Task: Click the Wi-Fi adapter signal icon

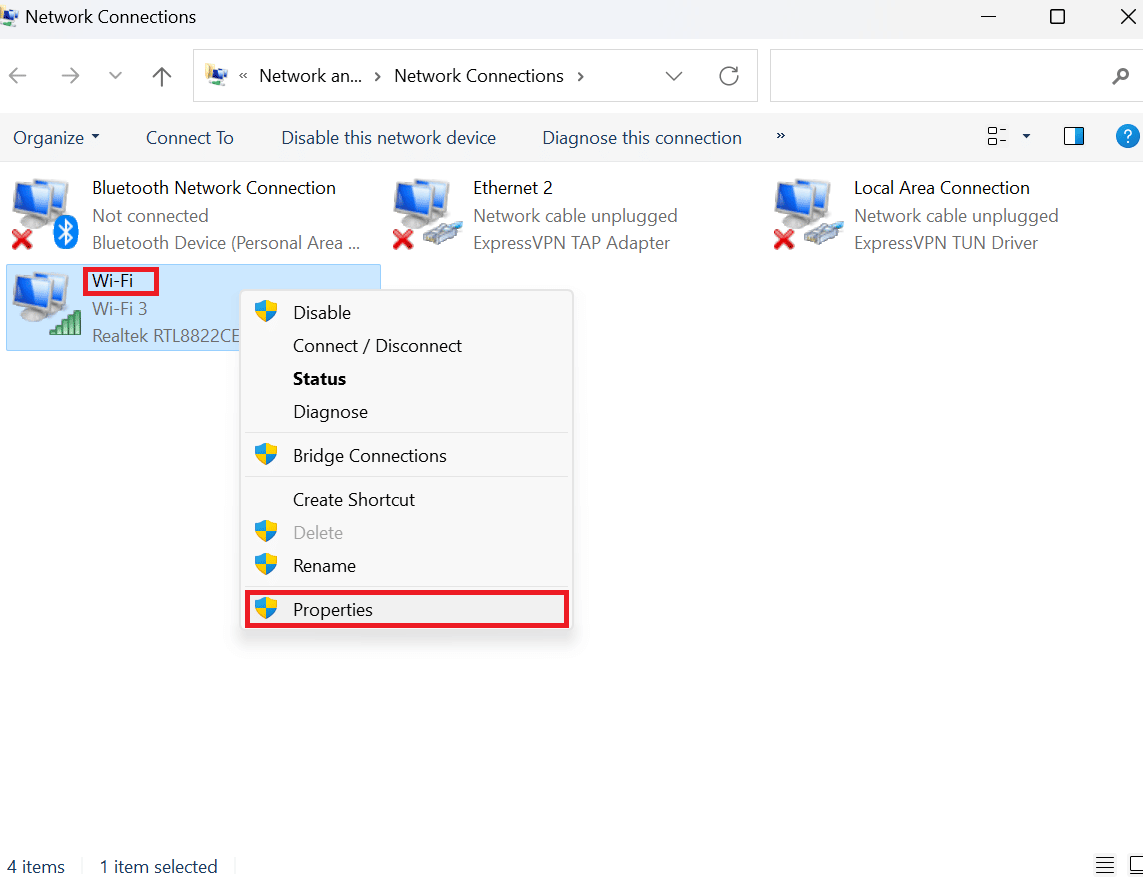Action: (44, 307)
